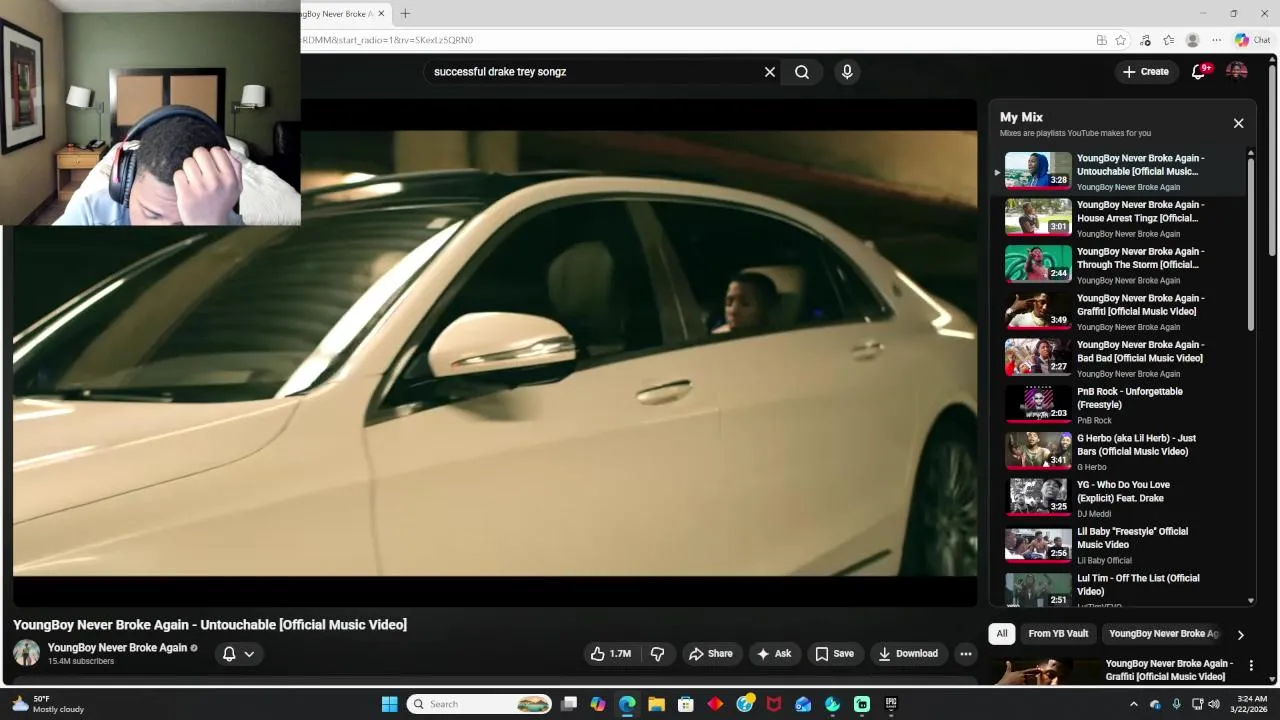This screenshot has width=1280, height=720.
Task: Click PnB Rock - Unforgettable (Freestyle) title
Action: click(x=1129, y=398)
